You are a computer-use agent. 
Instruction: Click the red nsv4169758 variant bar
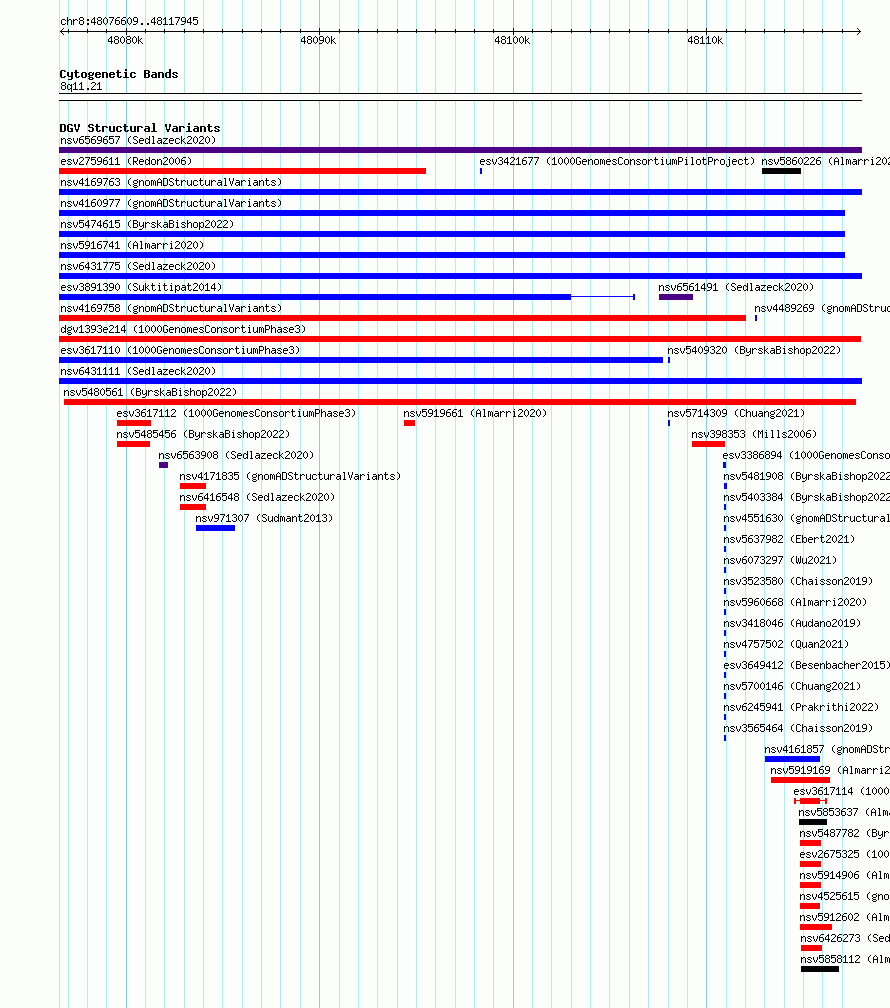403,318
